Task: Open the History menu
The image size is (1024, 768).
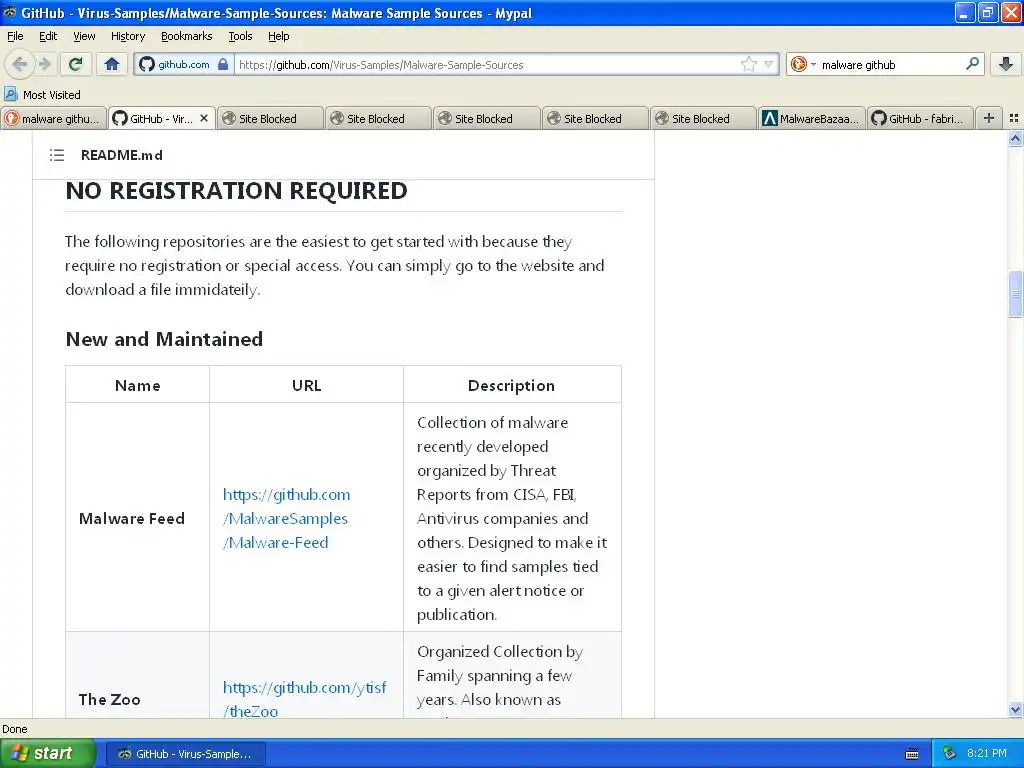Action: 127,36
